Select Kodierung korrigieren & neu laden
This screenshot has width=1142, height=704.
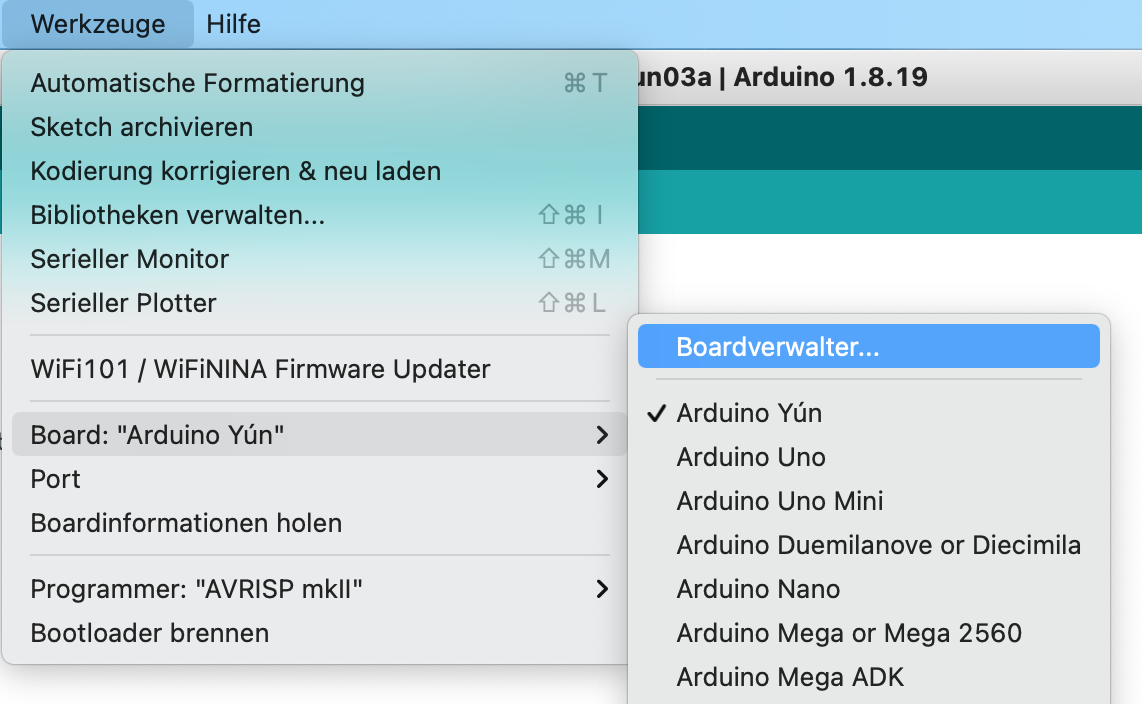point(320,171)
